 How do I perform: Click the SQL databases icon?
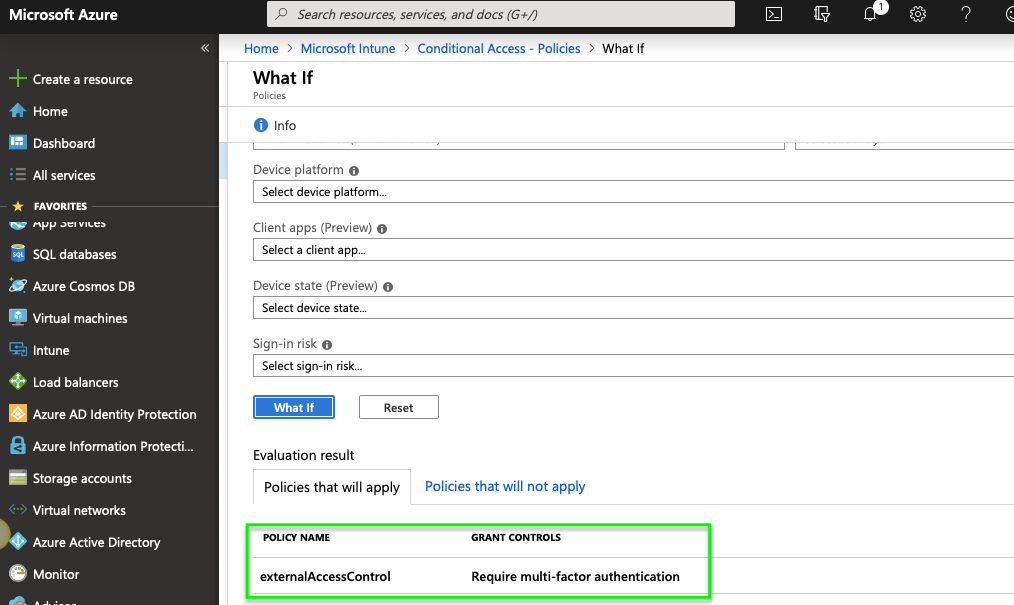coord(17,253)
